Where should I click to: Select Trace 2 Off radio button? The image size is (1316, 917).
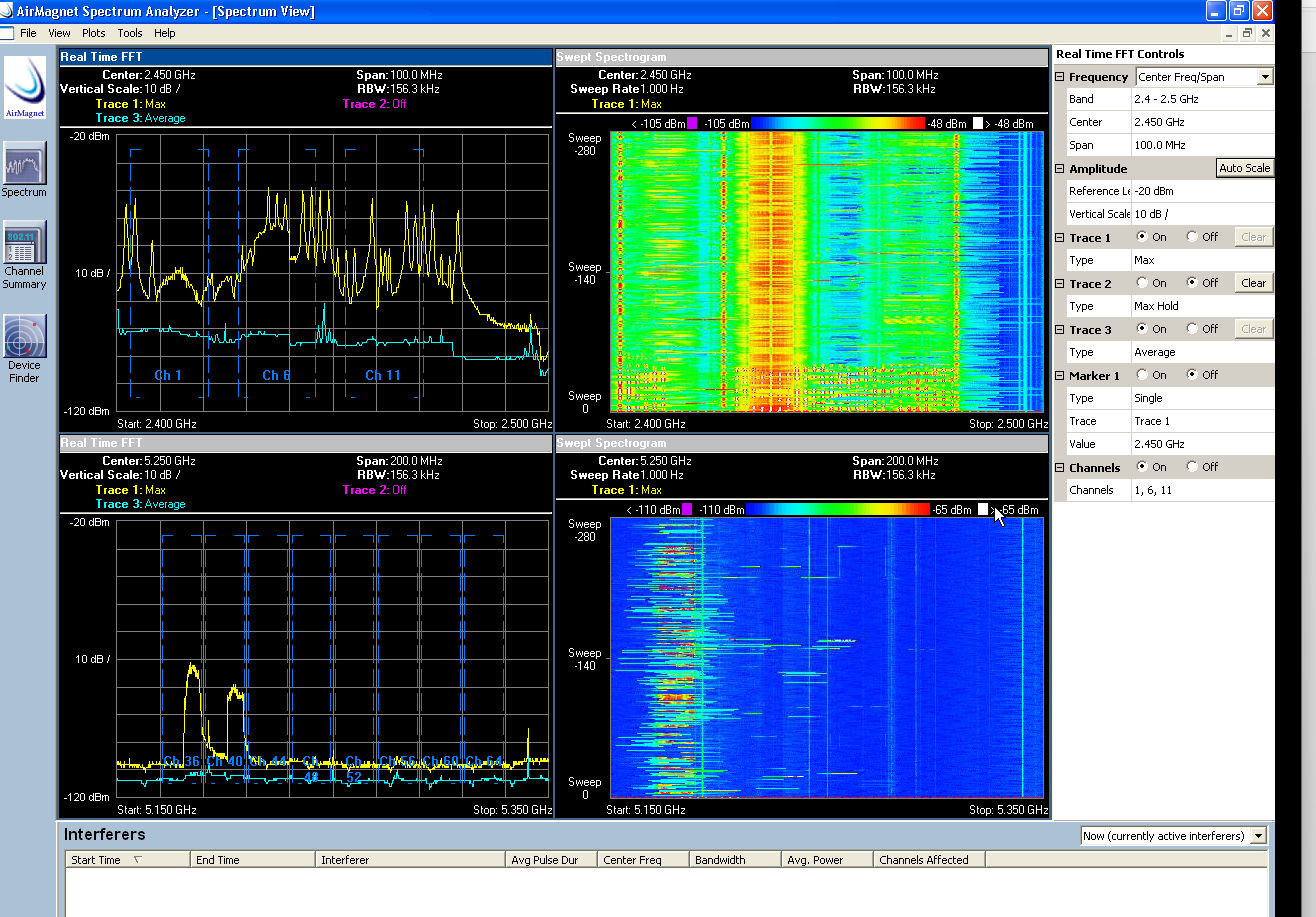[1192, 283]
